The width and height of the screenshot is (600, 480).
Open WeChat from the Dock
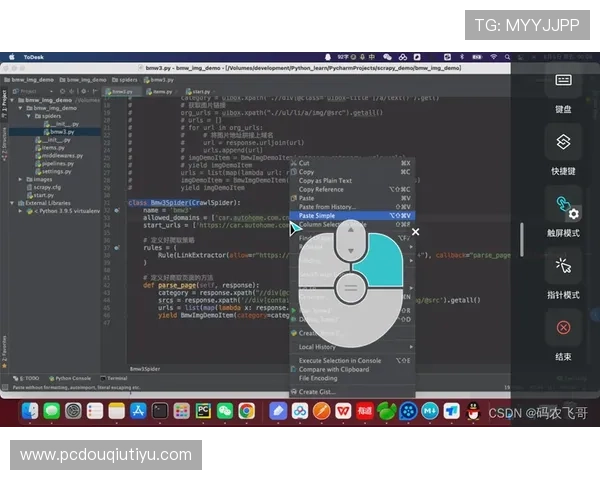tap(225, 411)
